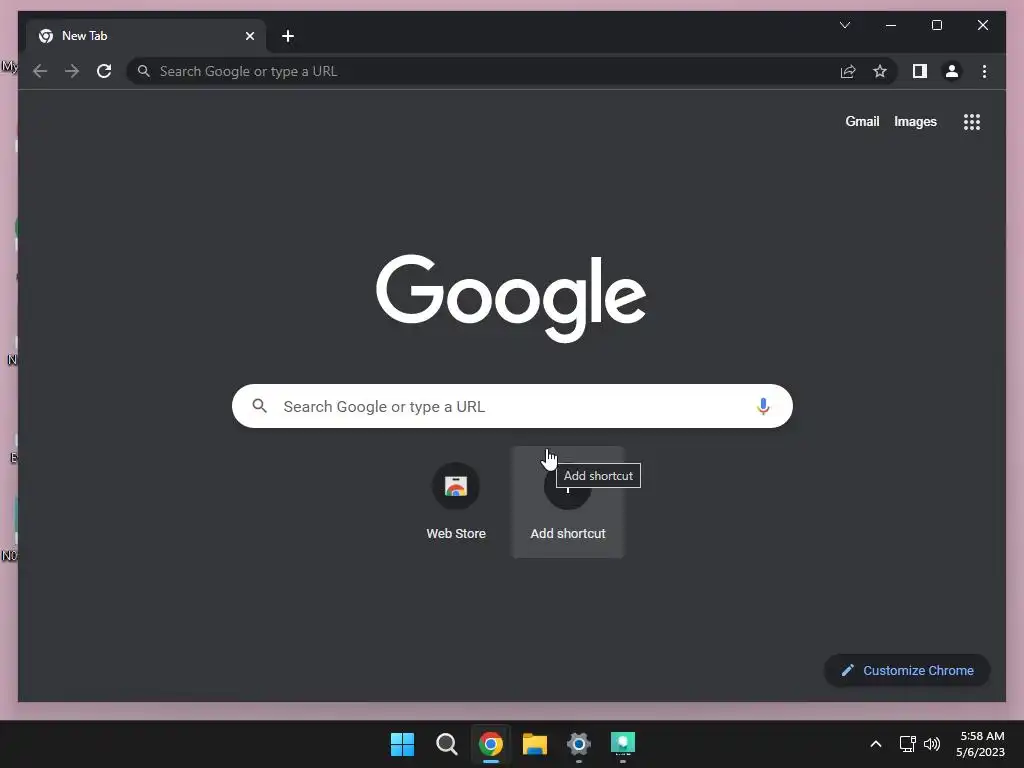The image size is (1024, 768).
Task: Open a new tab with plus button
Action: [x=288, y=36]
